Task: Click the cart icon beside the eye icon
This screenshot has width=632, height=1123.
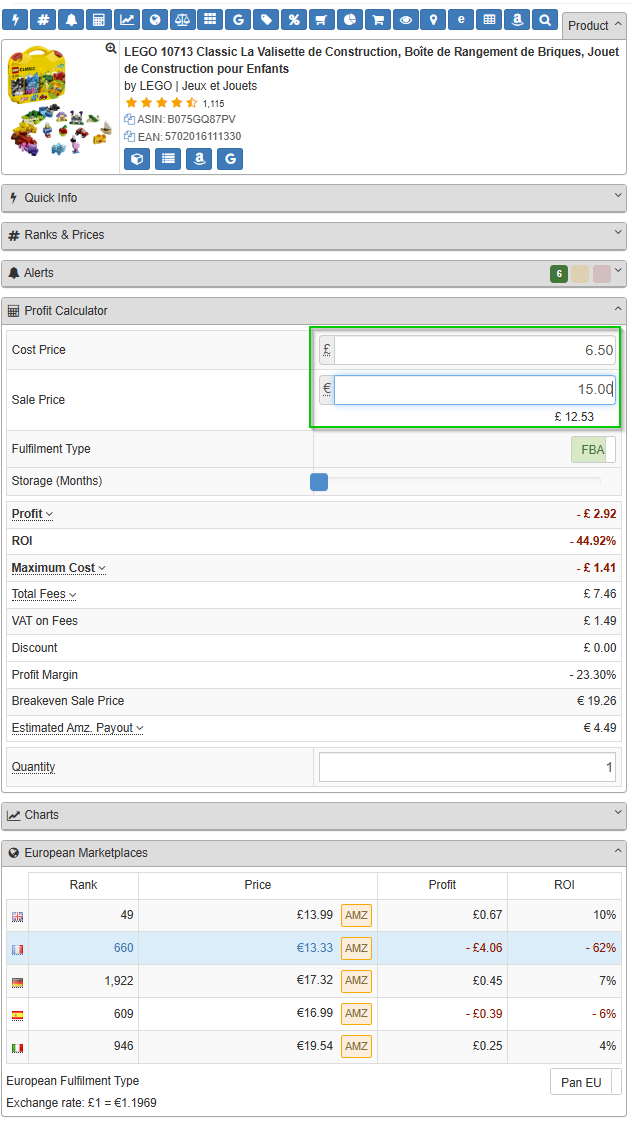Action: coord(378,19)
